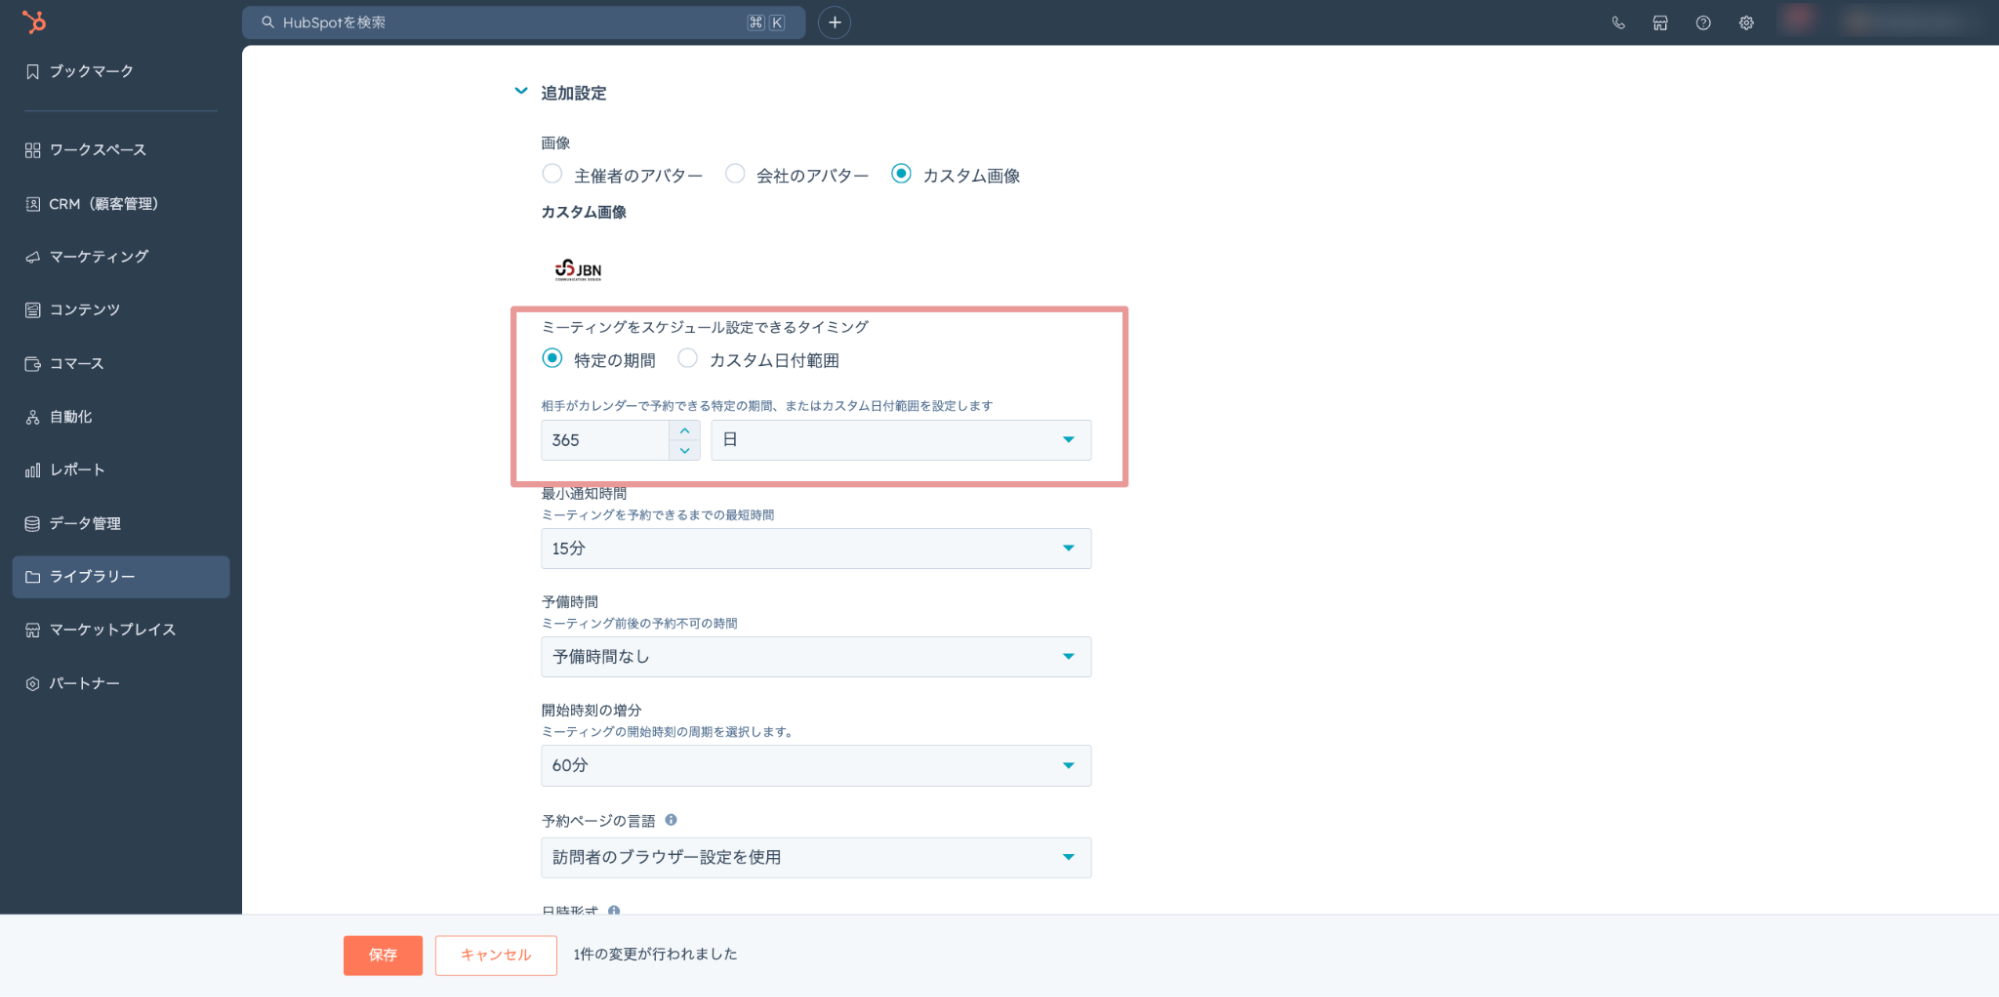Click the CRM contact icon

point(33,204)
